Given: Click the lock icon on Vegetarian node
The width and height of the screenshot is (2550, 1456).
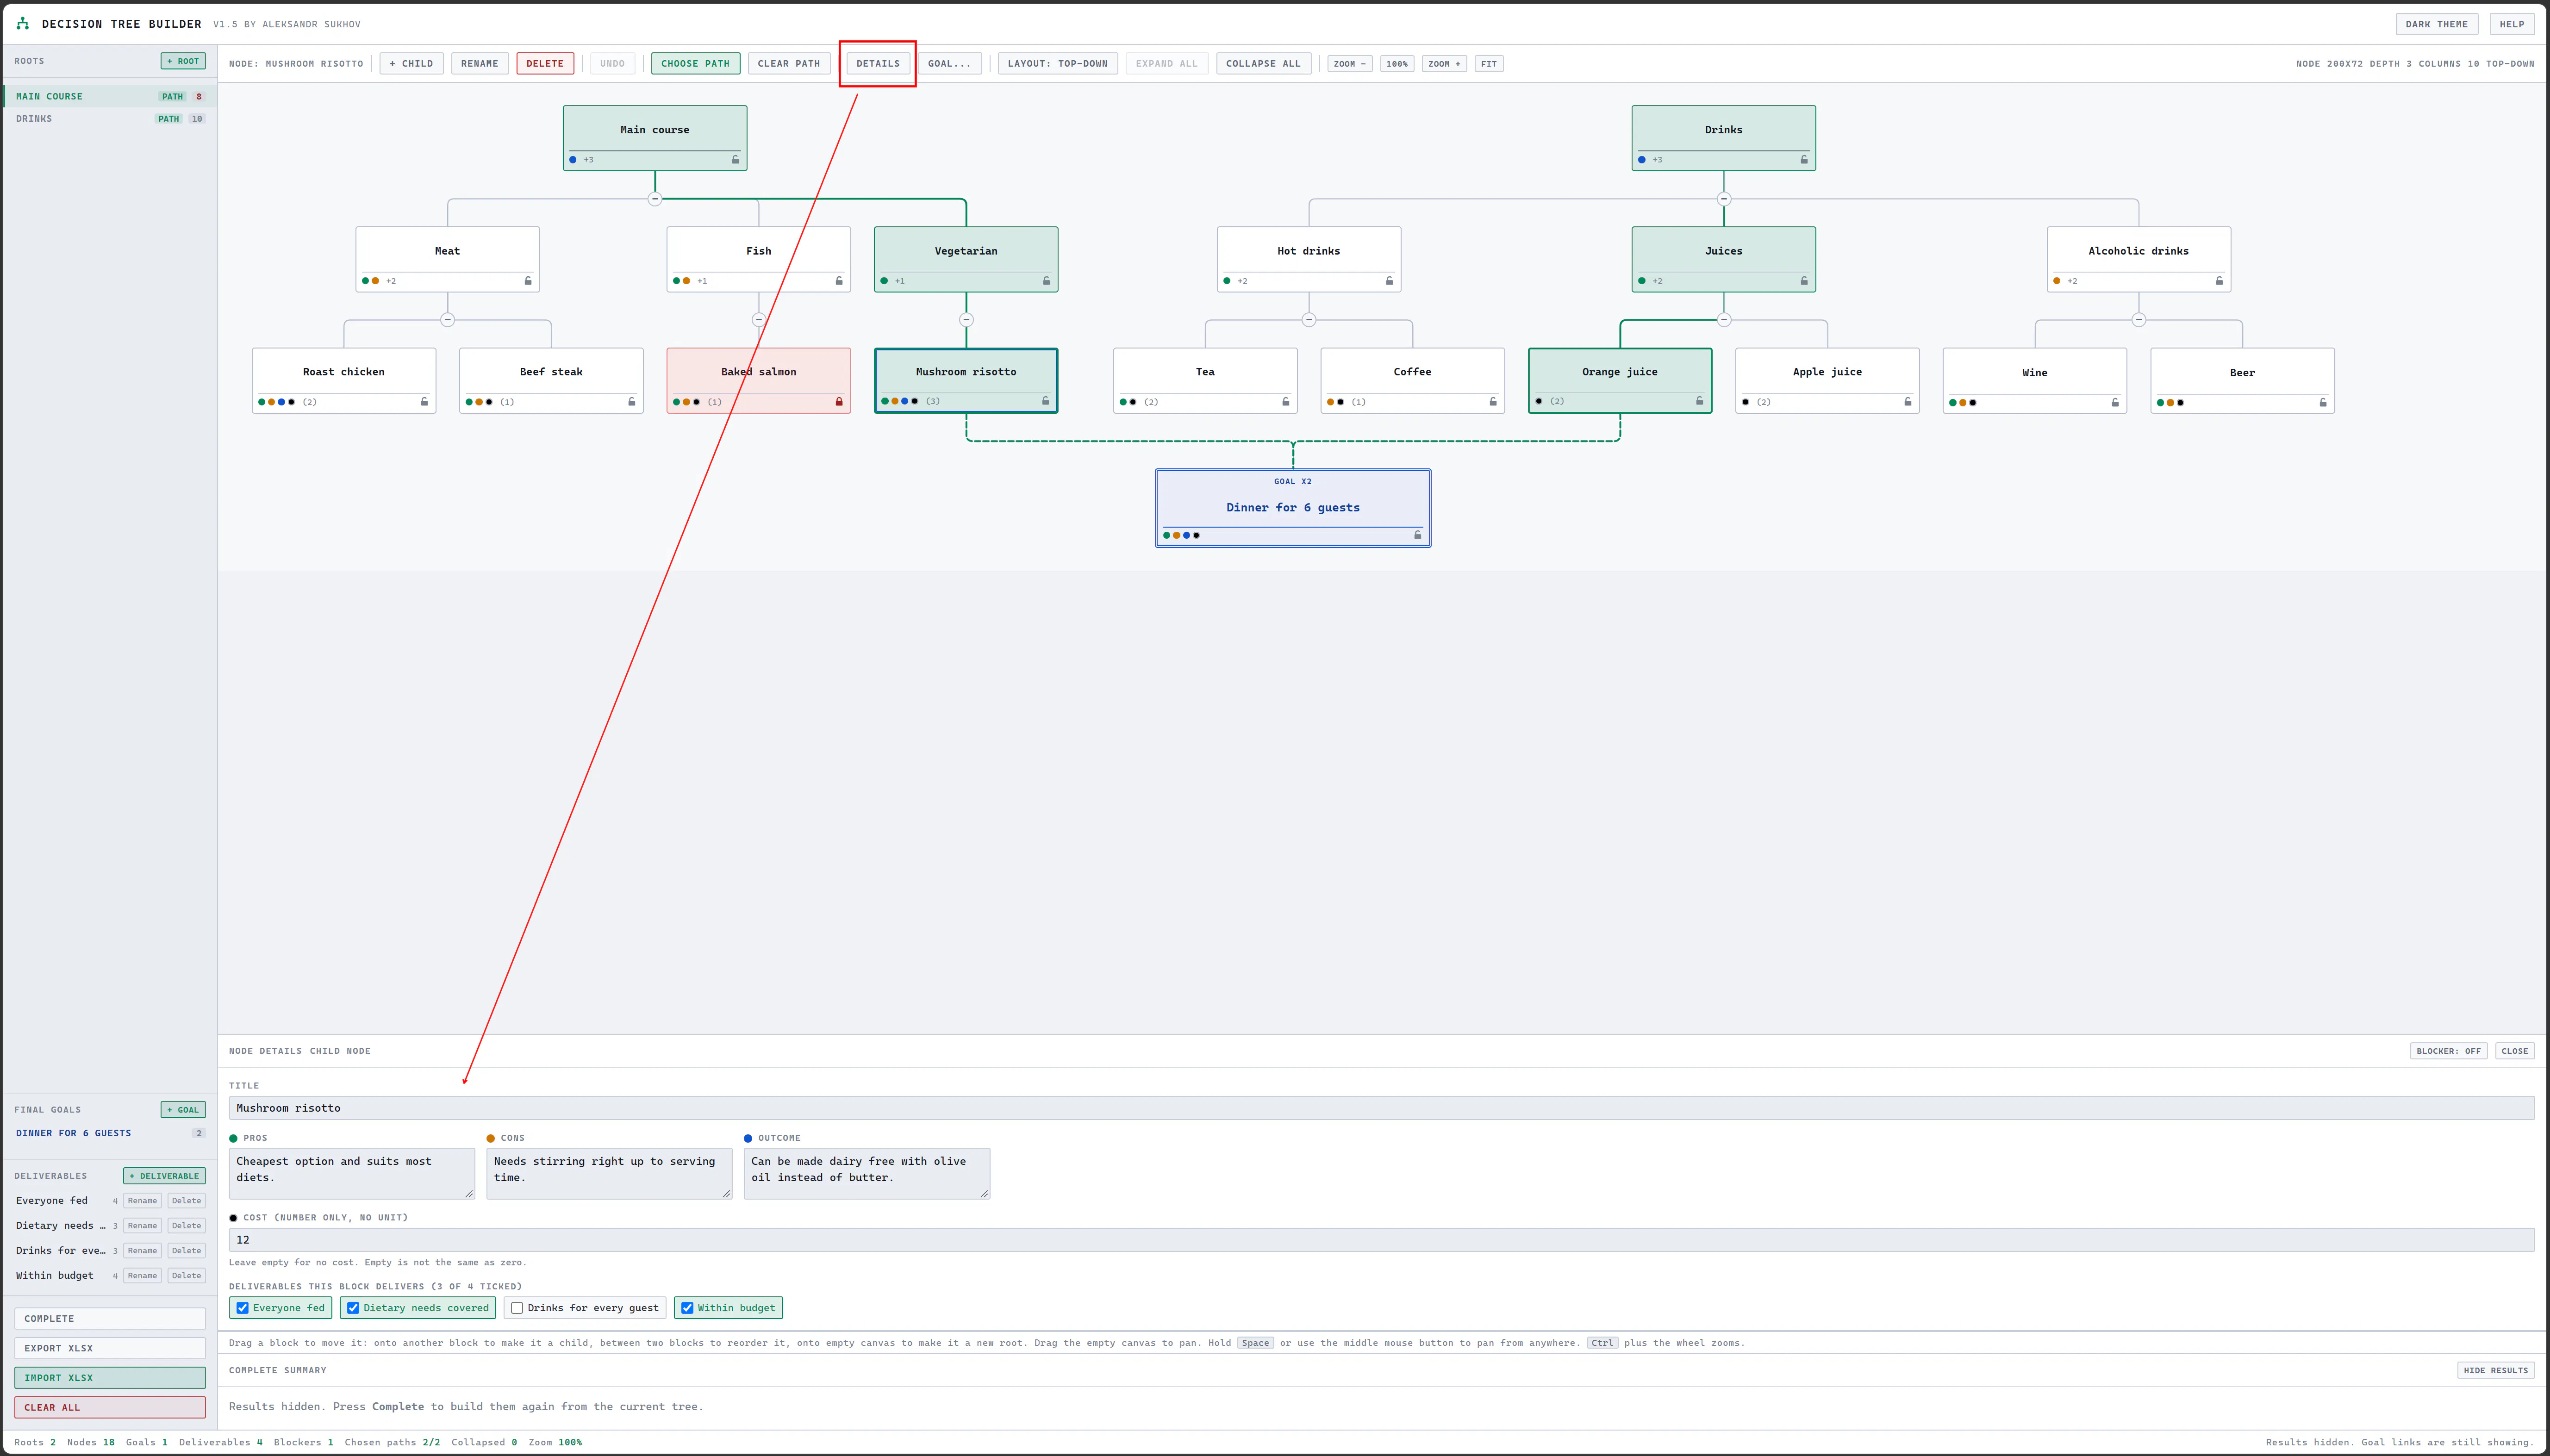Looking at the screenshot, I should 1047,281.
